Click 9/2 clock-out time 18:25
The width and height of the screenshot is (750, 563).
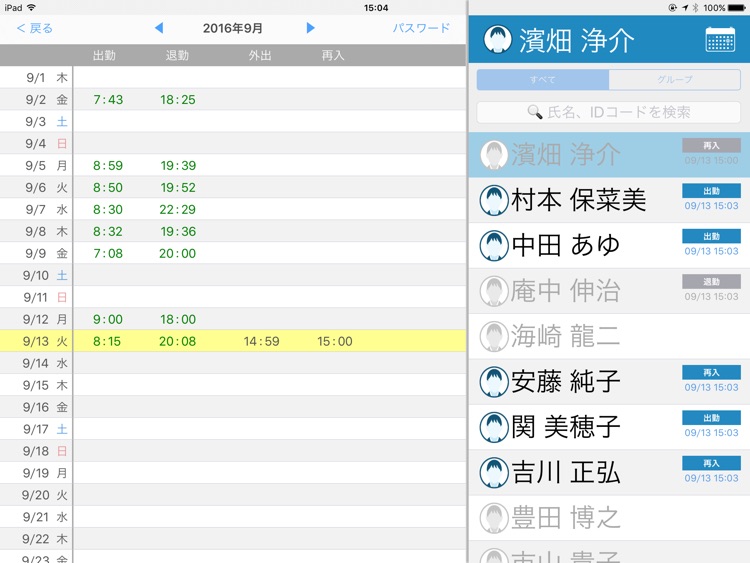[x=177, y=99]
